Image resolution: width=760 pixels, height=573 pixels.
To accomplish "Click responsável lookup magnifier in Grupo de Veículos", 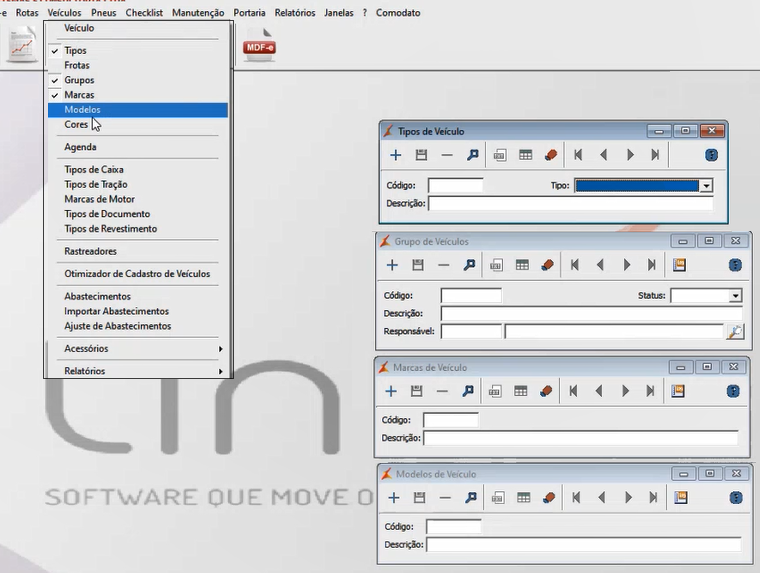I will coord(735,332).
